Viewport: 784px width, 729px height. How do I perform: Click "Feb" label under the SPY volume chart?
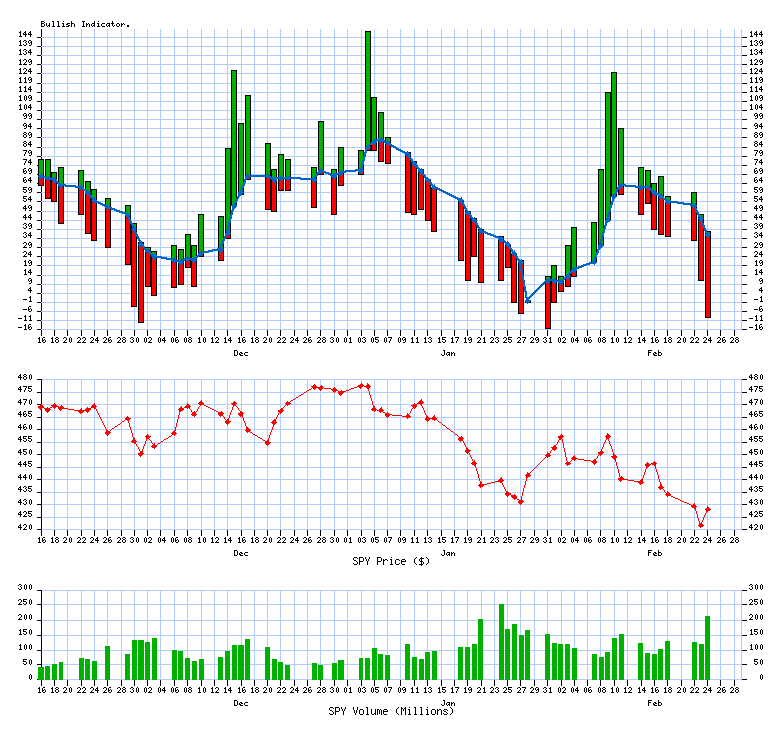(655, 702)
